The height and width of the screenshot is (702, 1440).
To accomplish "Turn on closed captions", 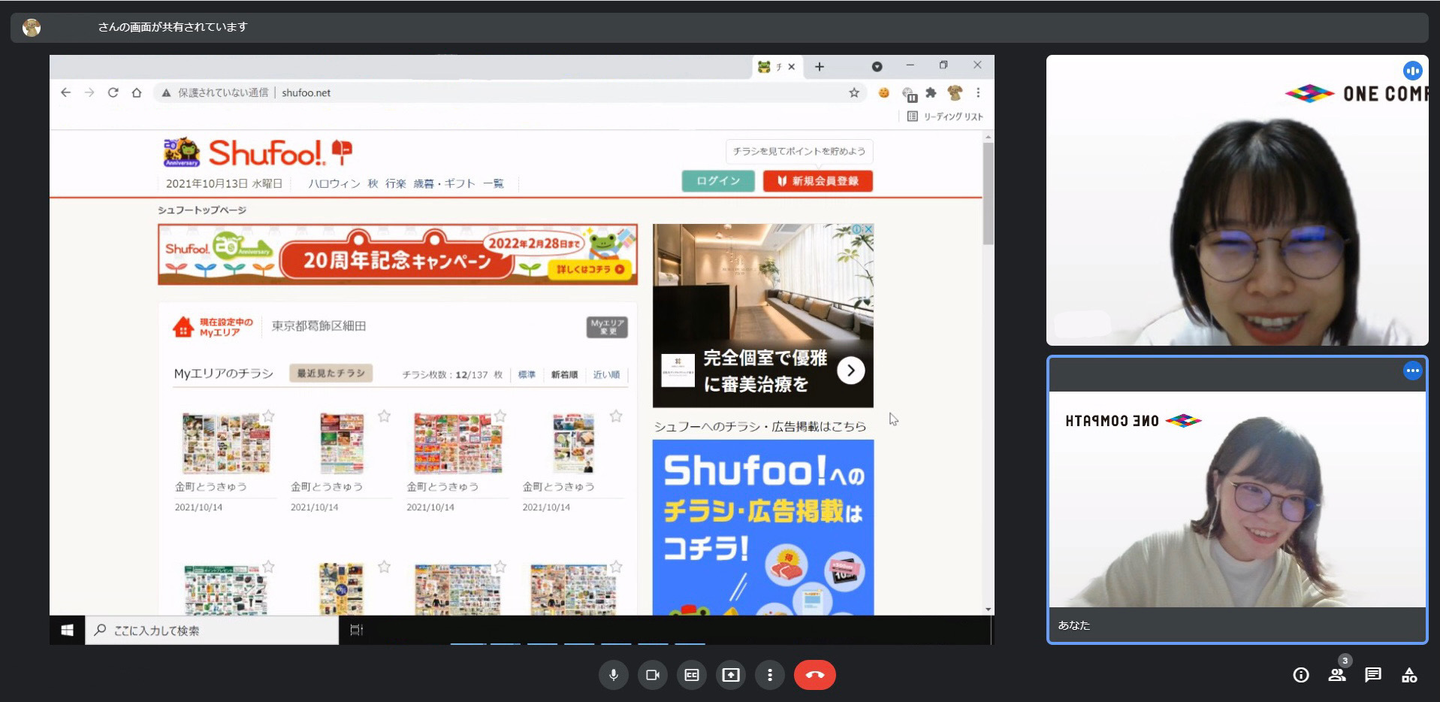I will (691, 675).
